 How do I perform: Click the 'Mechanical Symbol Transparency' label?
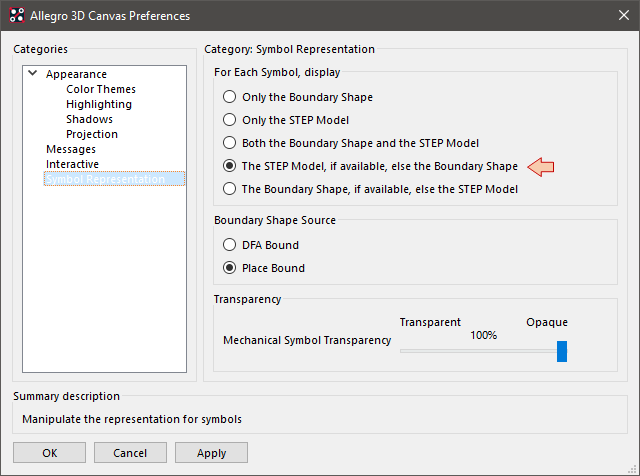pos(307,340)
